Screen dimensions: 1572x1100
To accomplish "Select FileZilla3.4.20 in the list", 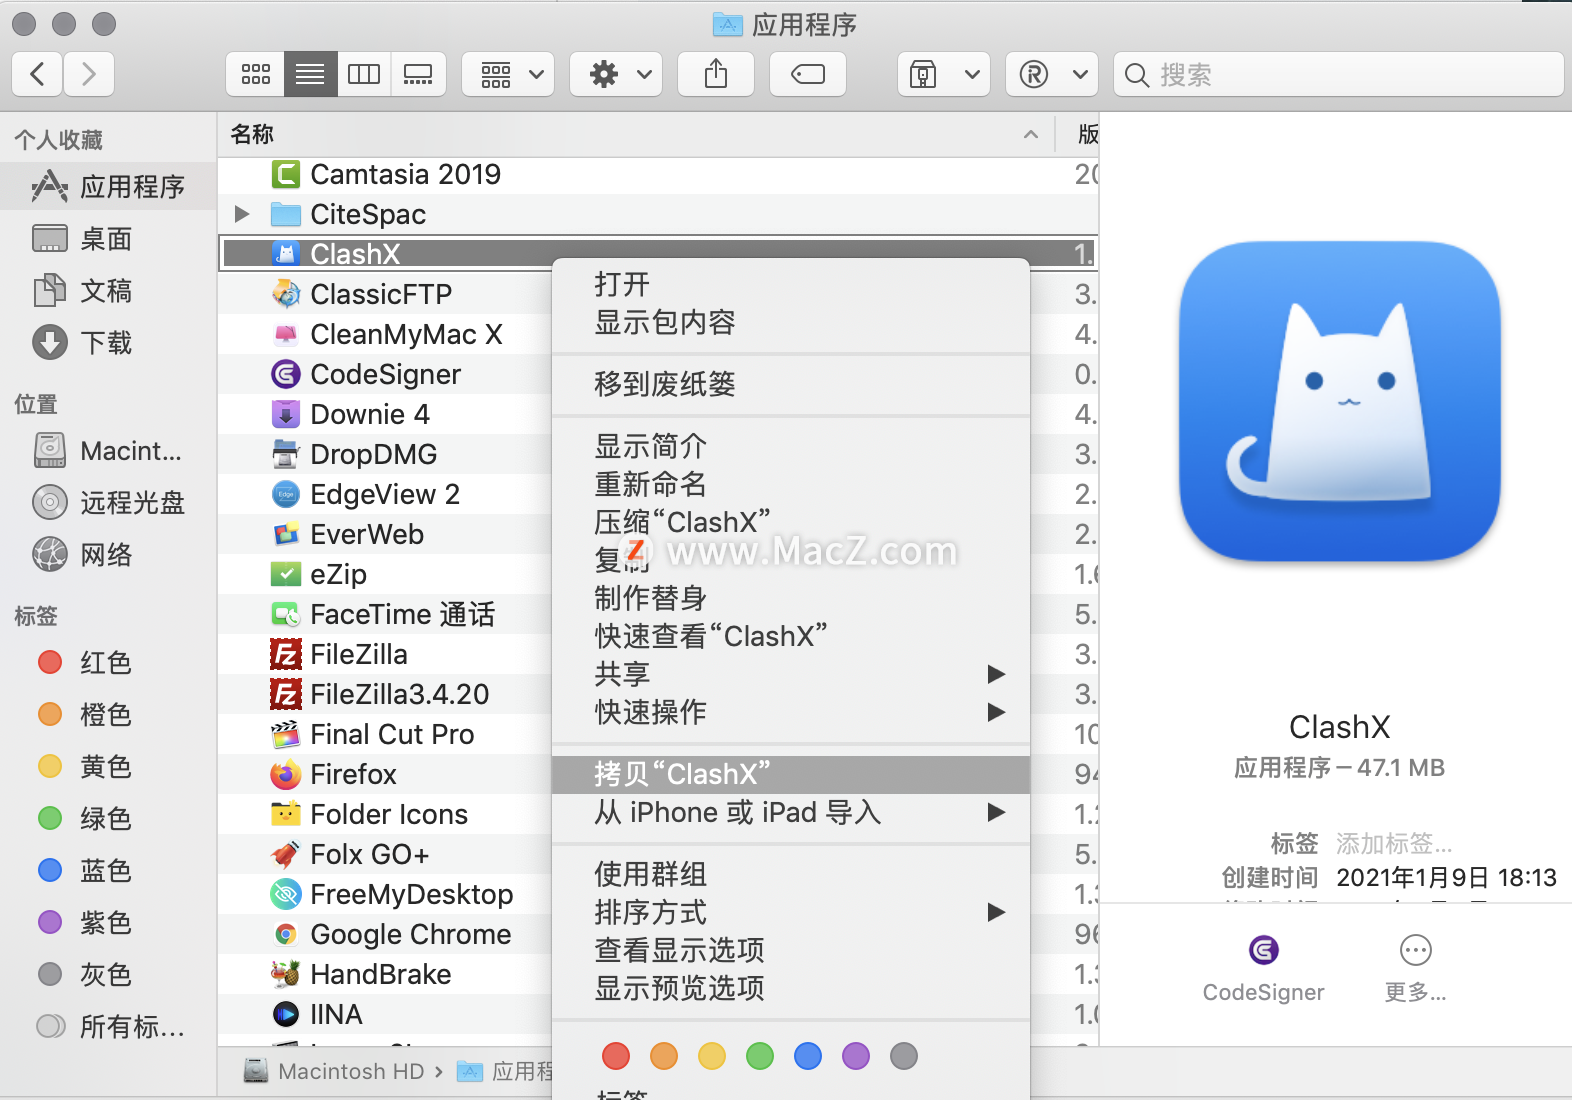I will [385, 694].
